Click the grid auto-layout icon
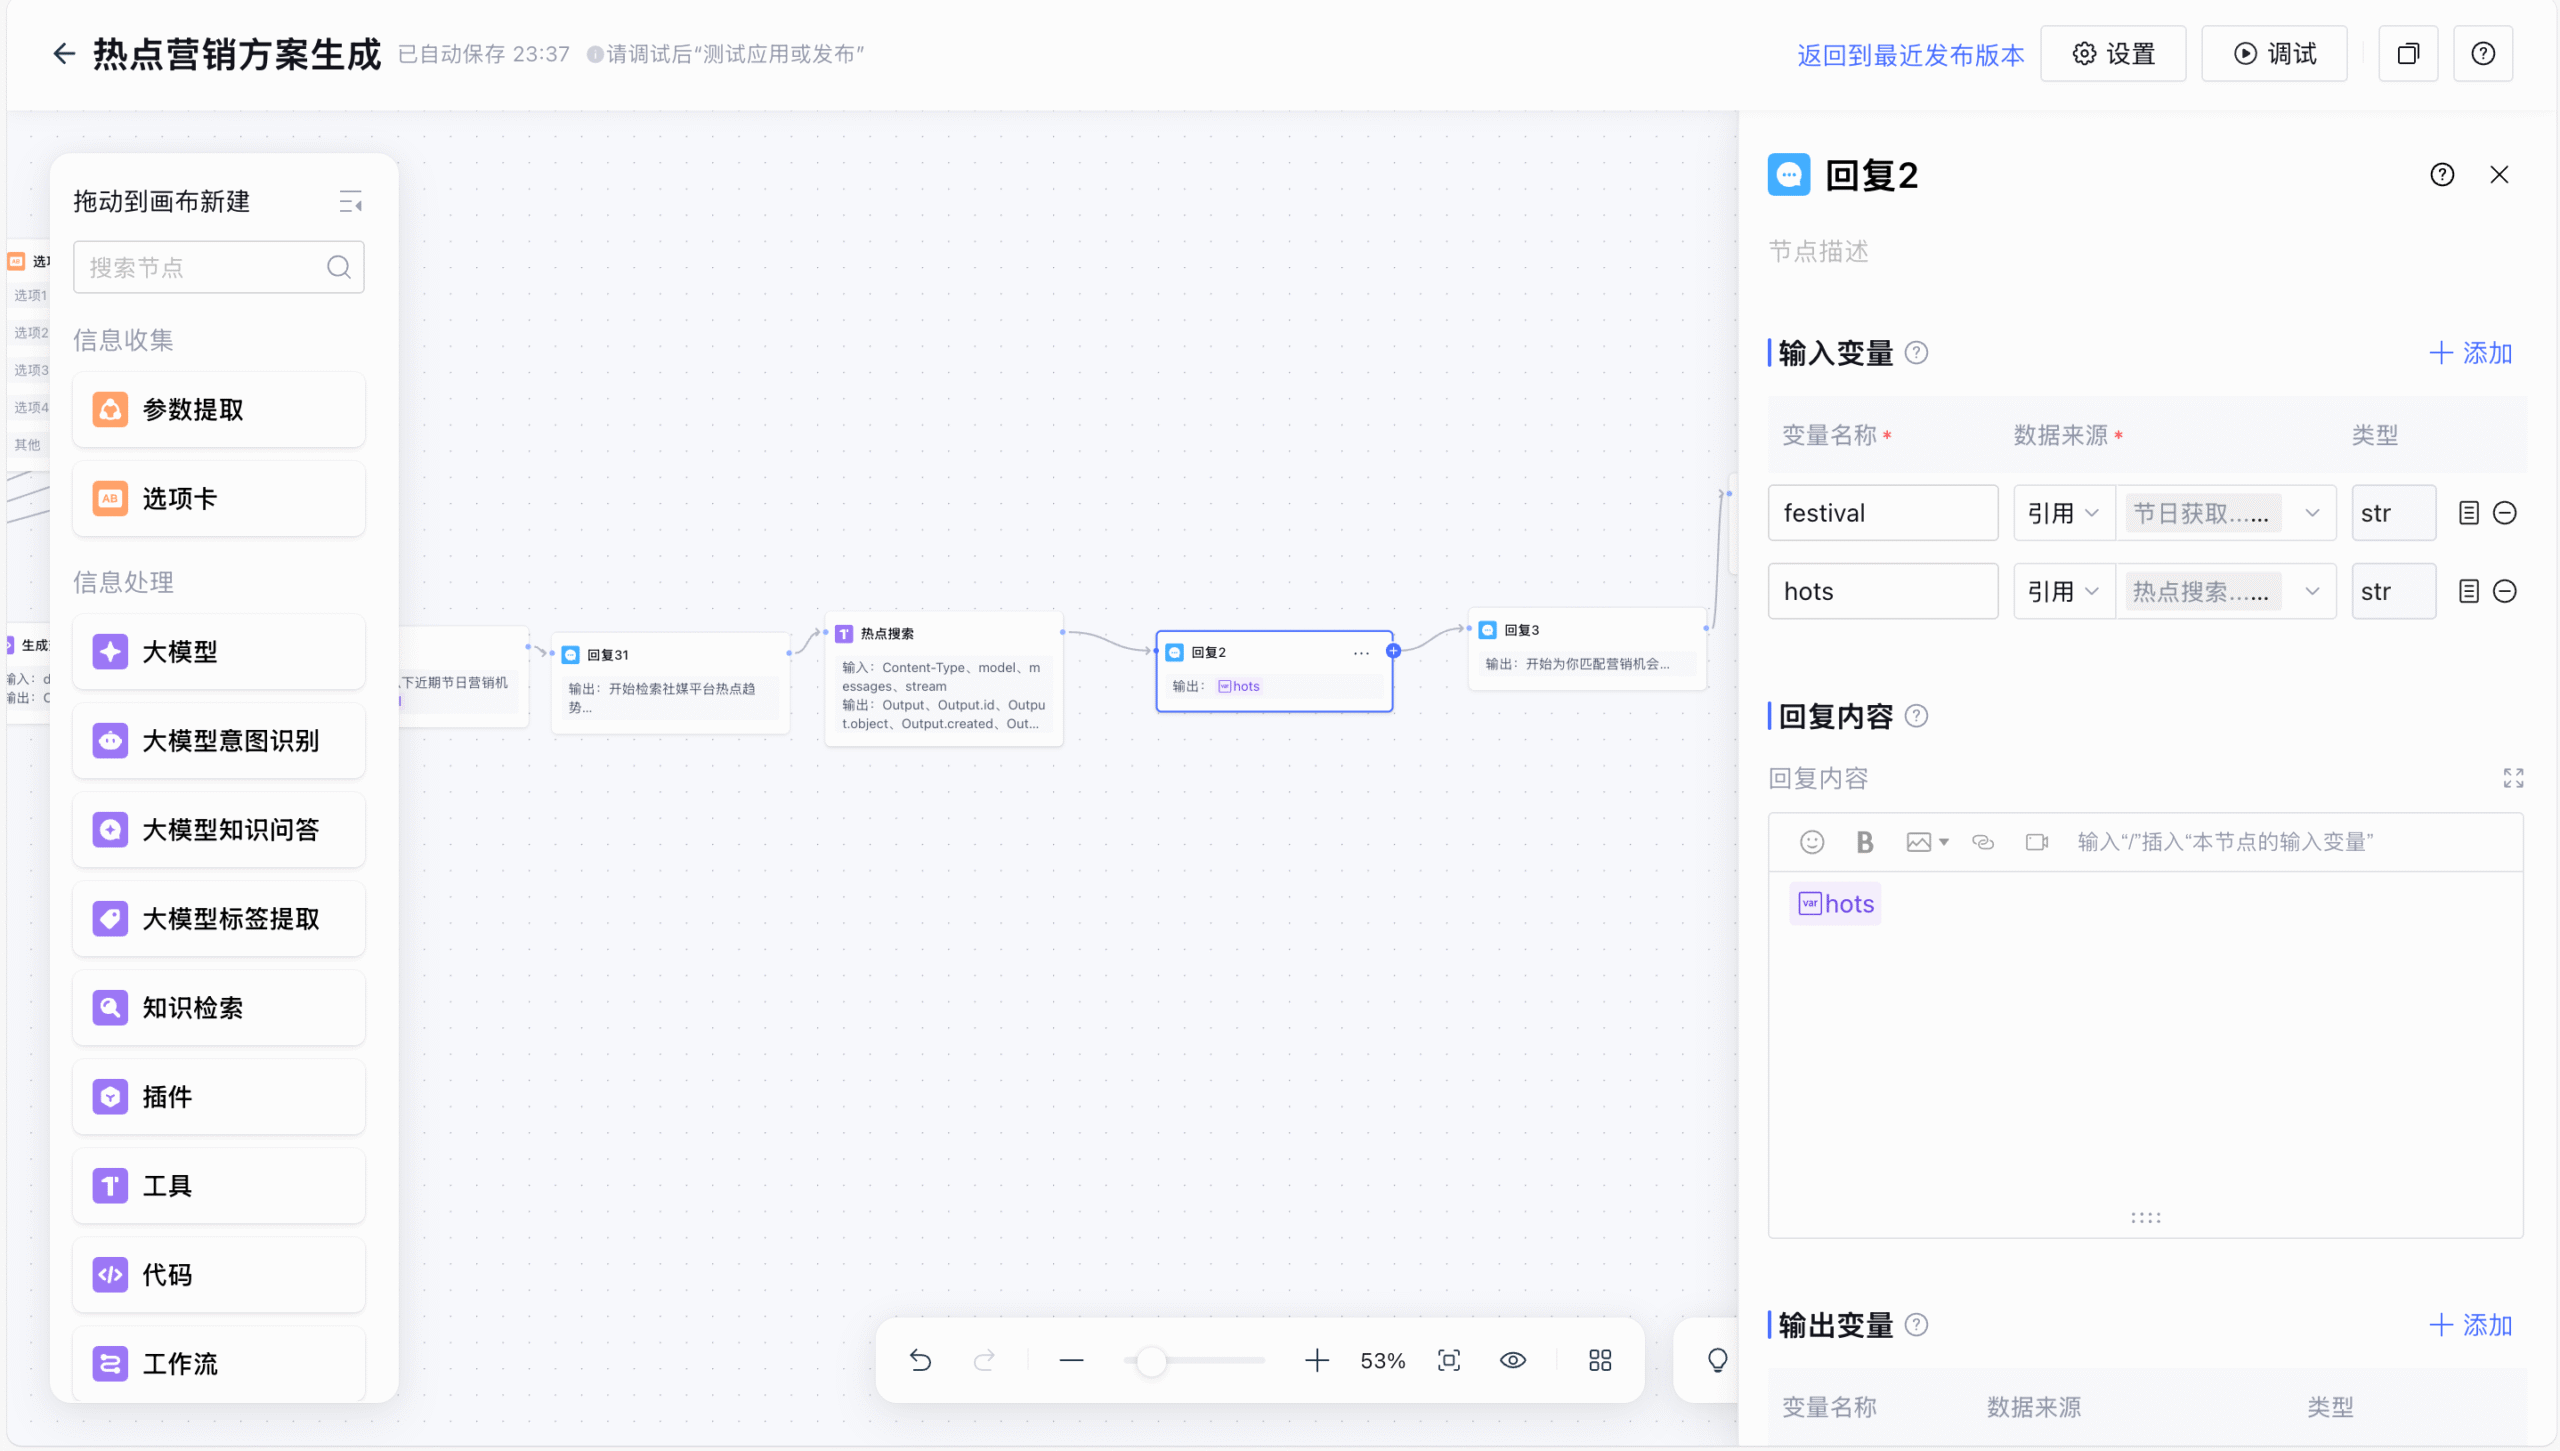 pos(1600,1360)
